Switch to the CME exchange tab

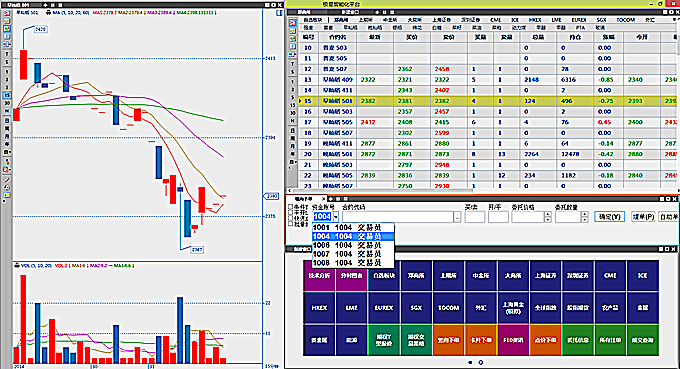496,20
